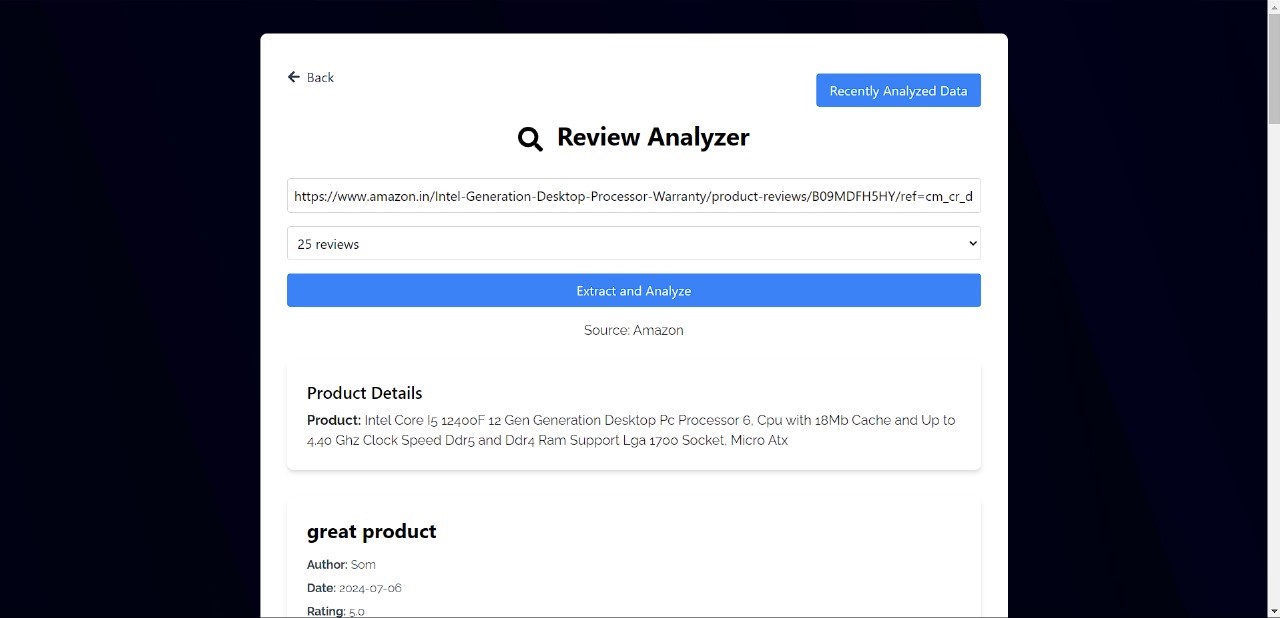Click the Author: Som line
Viewport: 1280px width, 618px height.
[341, 564]
